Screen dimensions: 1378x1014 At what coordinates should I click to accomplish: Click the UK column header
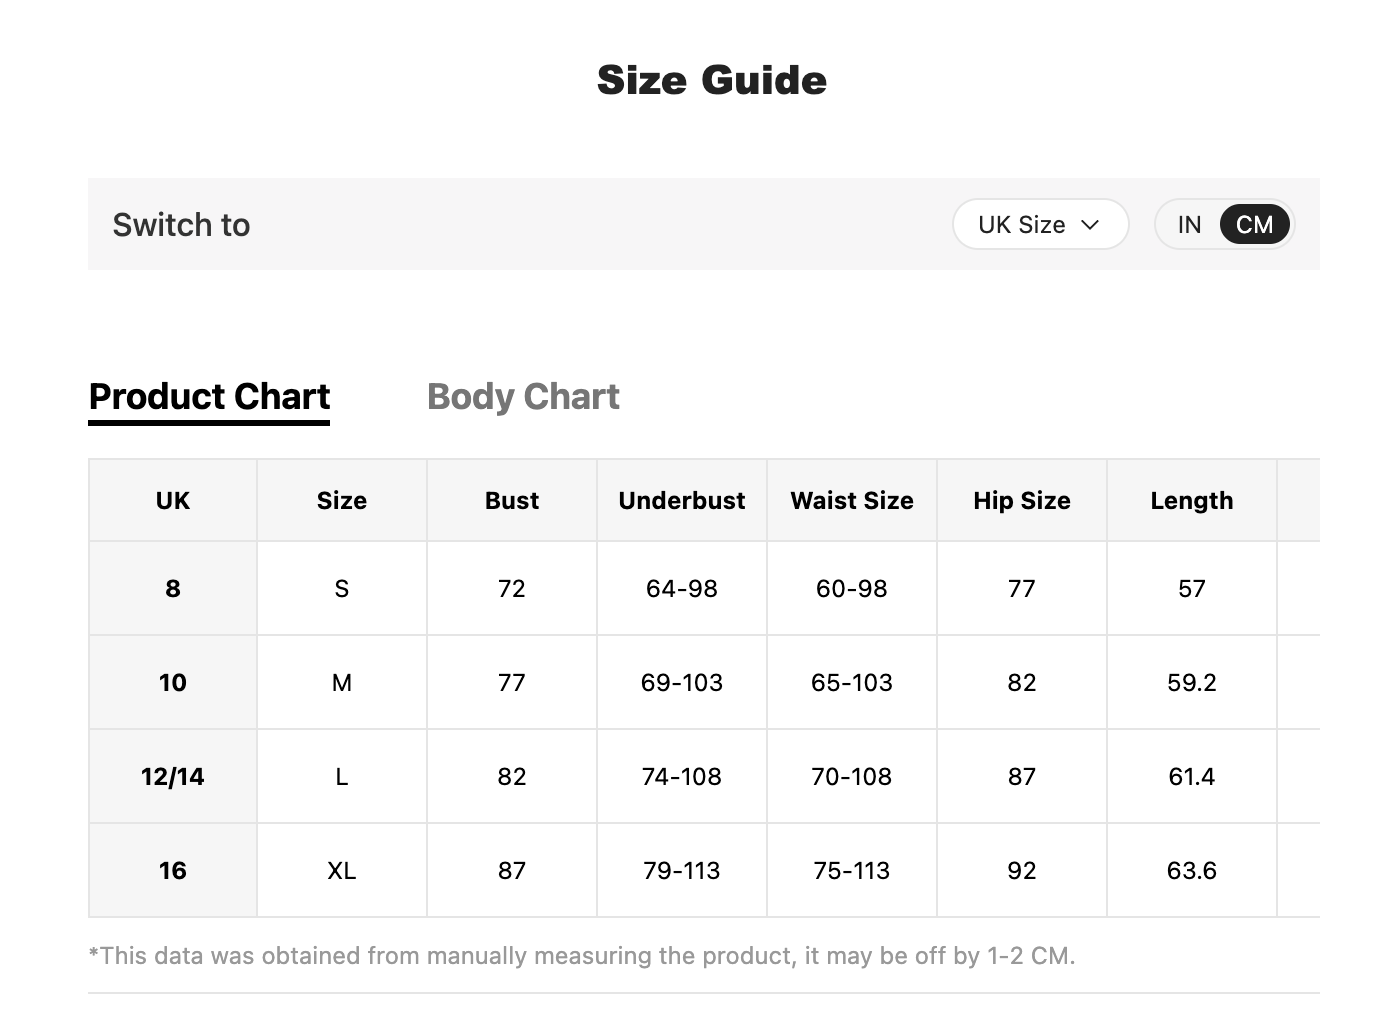[x=173, y=500]
